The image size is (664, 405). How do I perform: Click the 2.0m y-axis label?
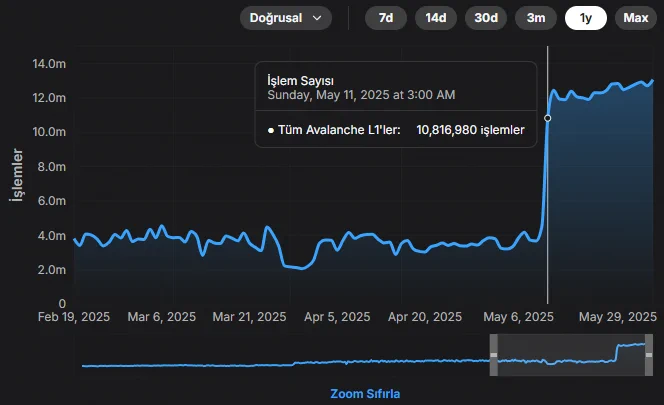[52, 270]
